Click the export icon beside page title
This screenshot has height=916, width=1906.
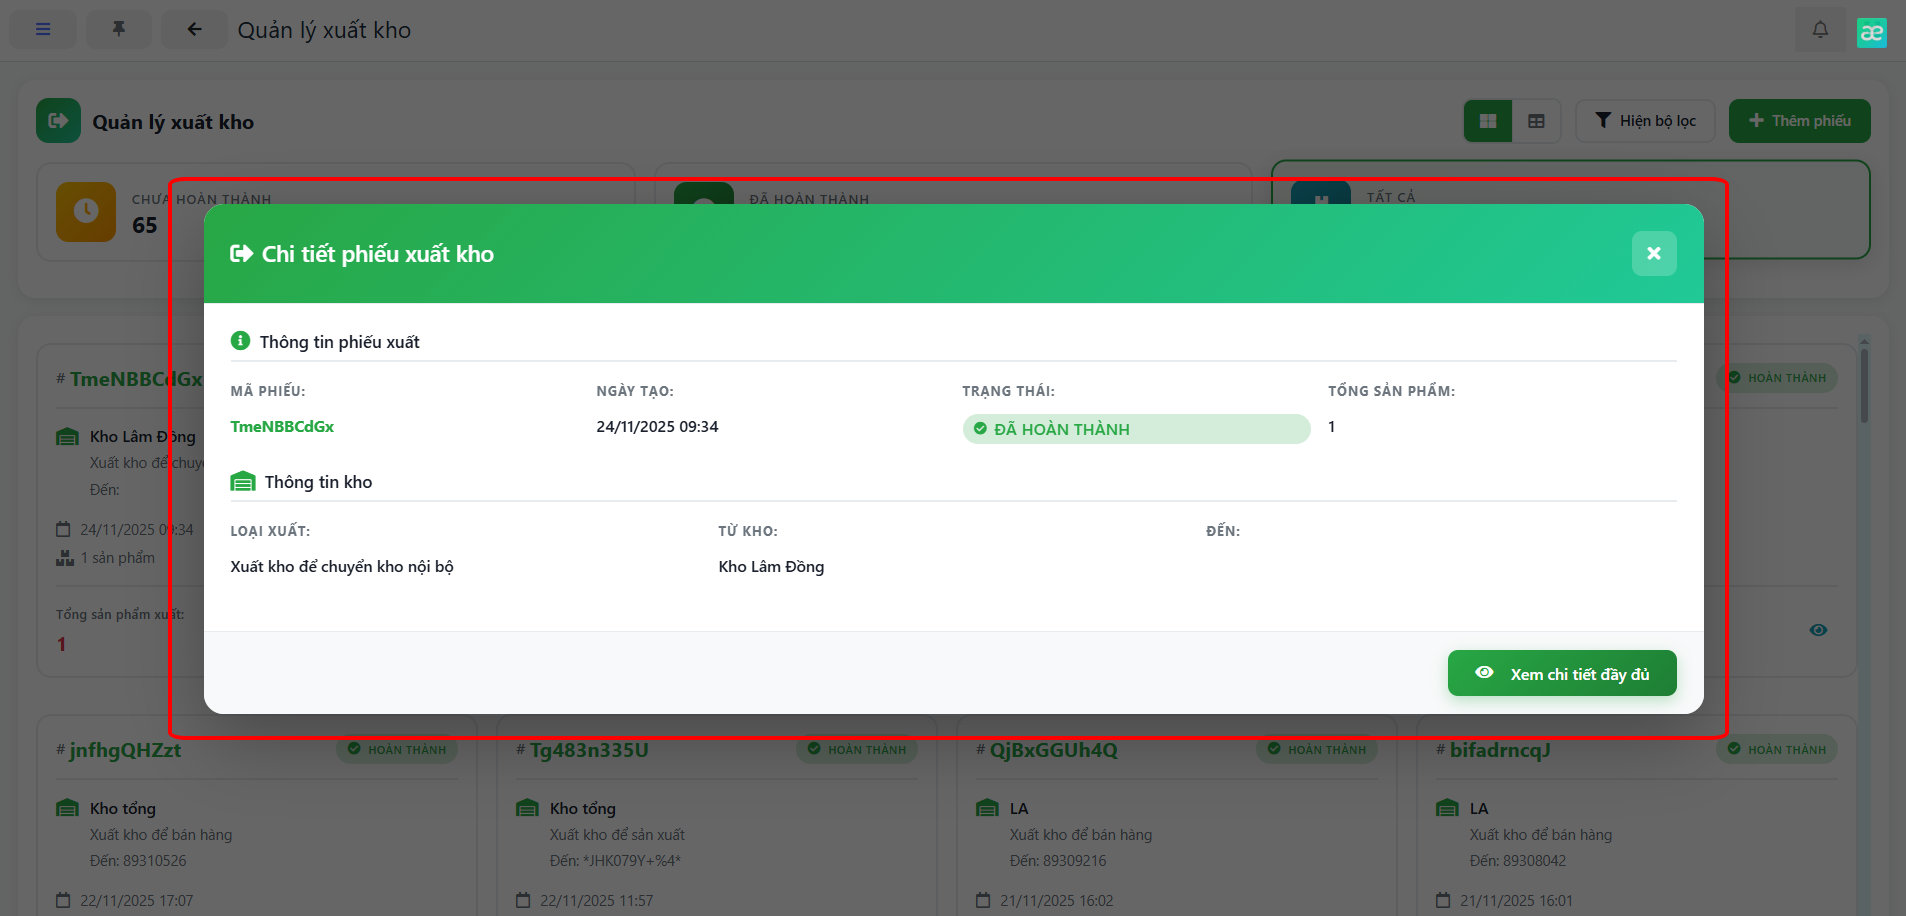58,121
